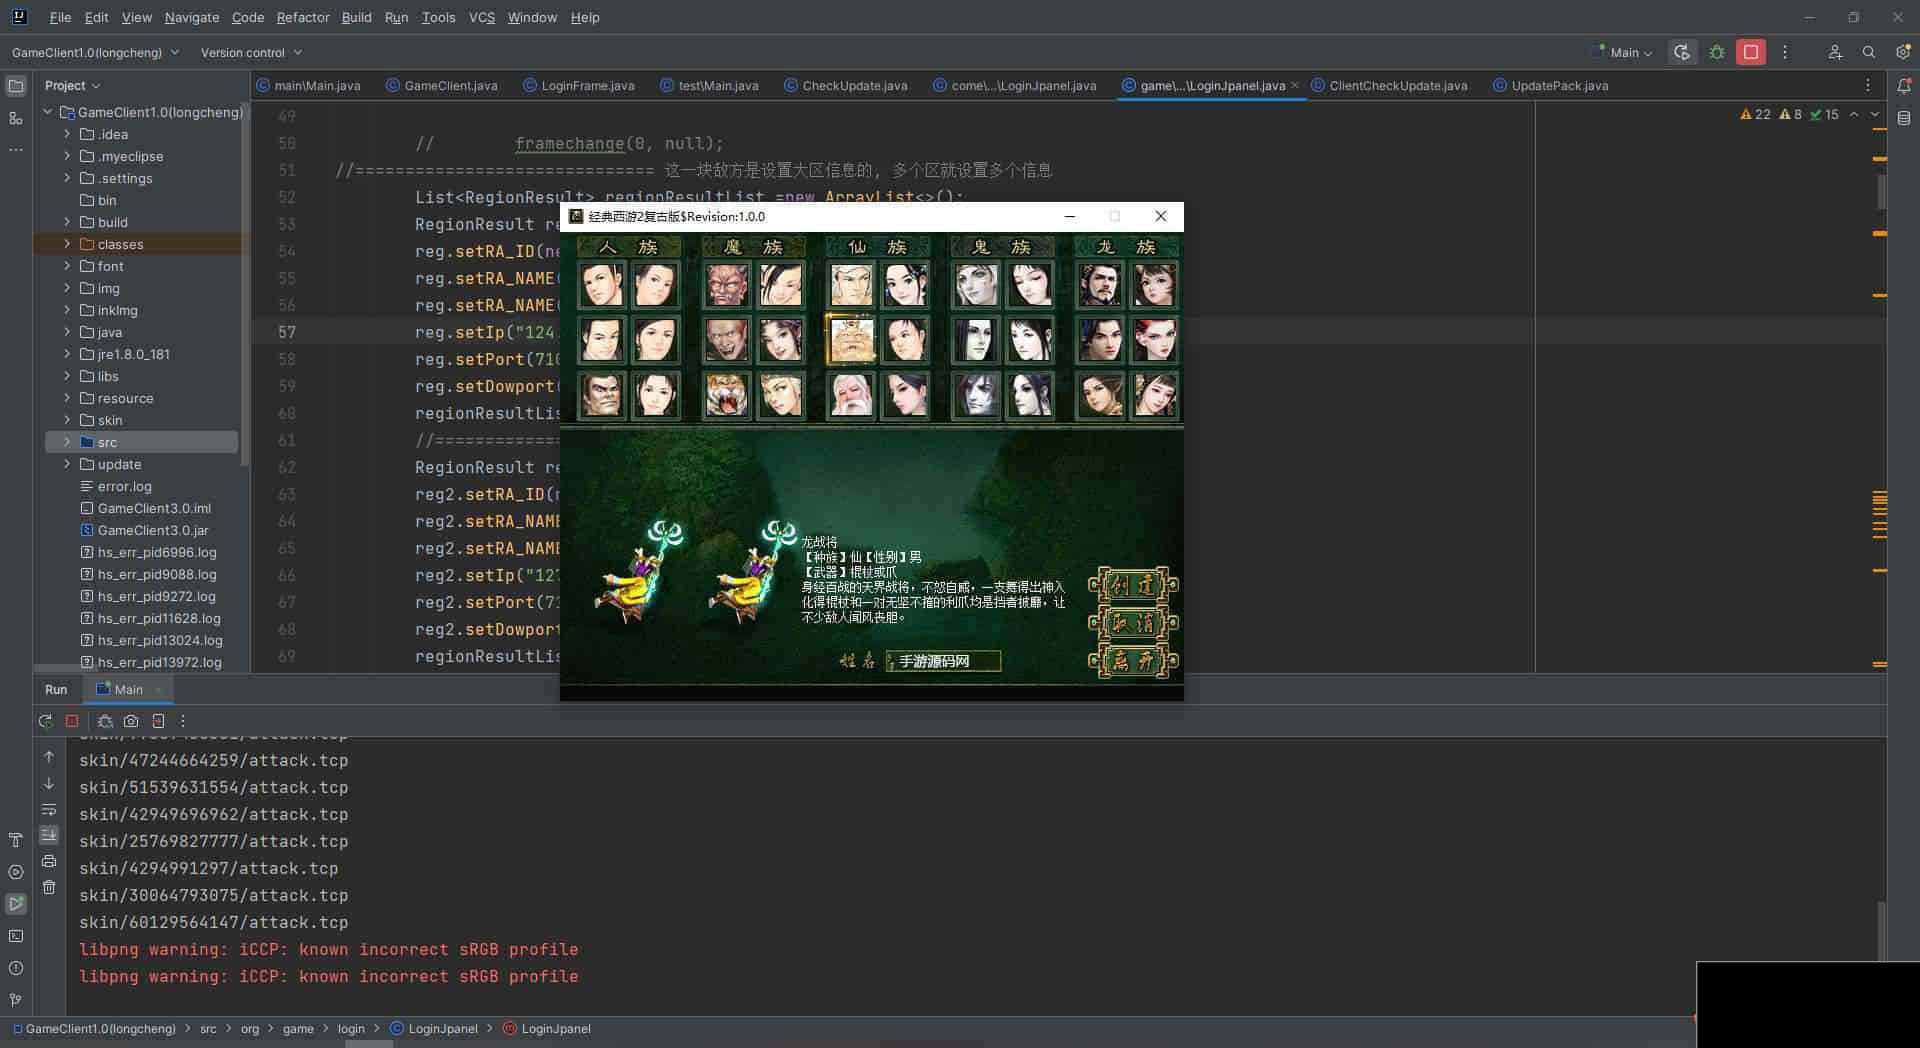Expand the src folder in project tree

(67, 442)
